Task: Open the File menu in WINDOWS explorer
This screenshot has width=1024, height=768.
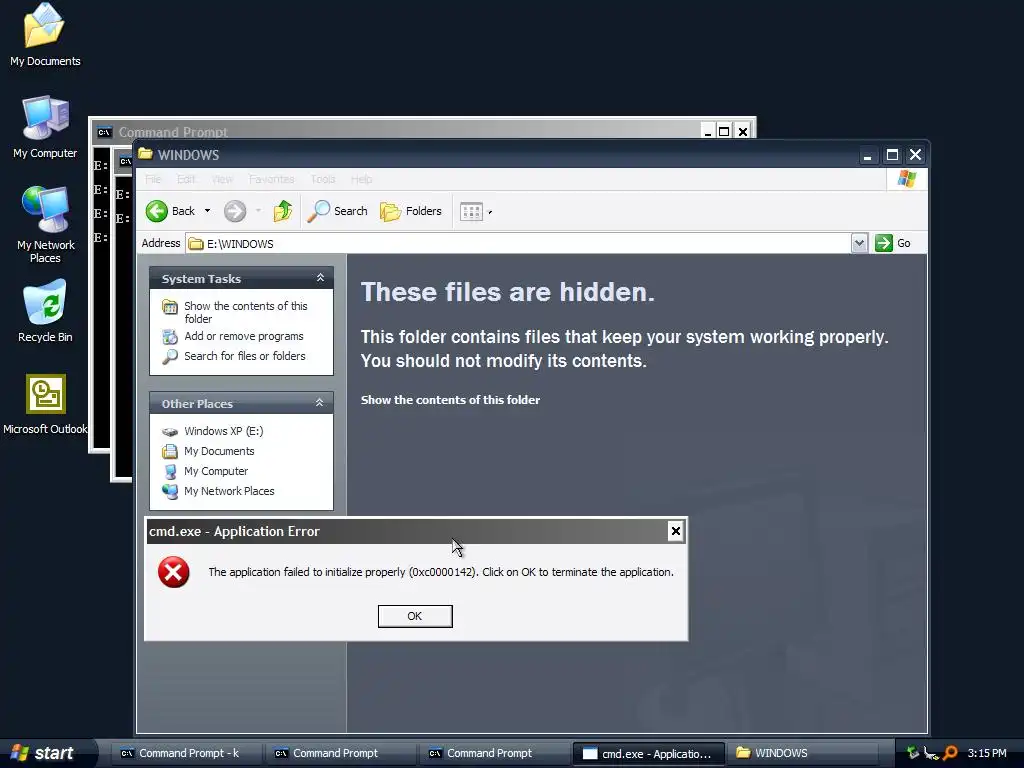Action: point(153,179)
